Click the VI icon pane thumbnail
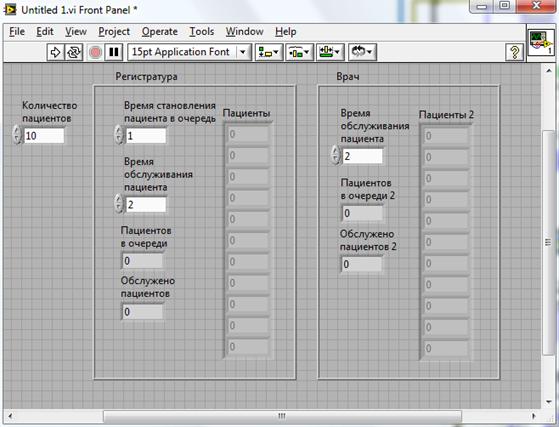This screenshot has height=427, width=559. click(541, 42)
